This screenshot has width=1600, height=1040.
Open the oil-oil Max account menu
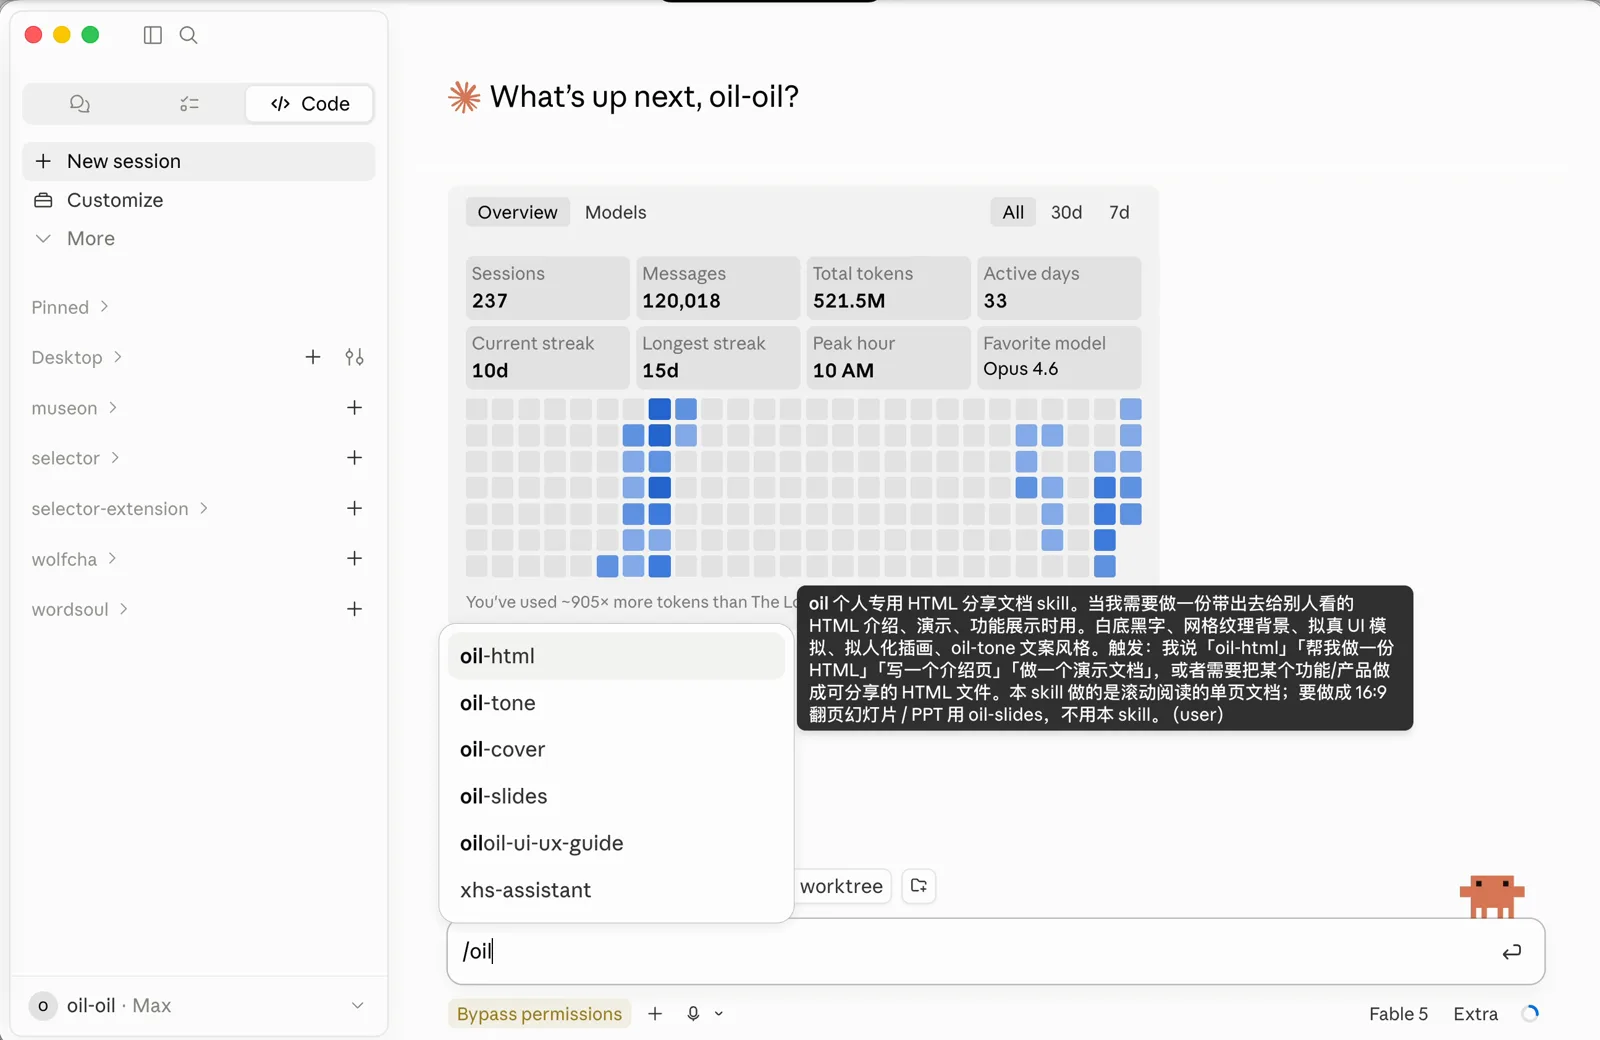pos(199,1005)
